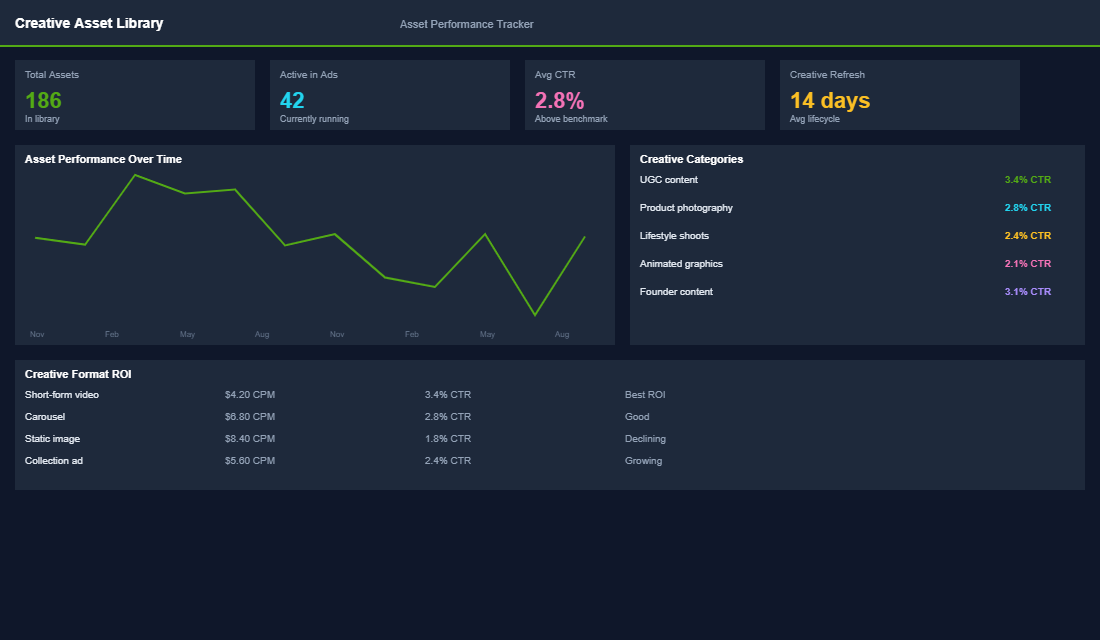Select the Static image Declining status
This screenshot has height=640, width=1100.
pyautogui.click(x=645, y=438)
